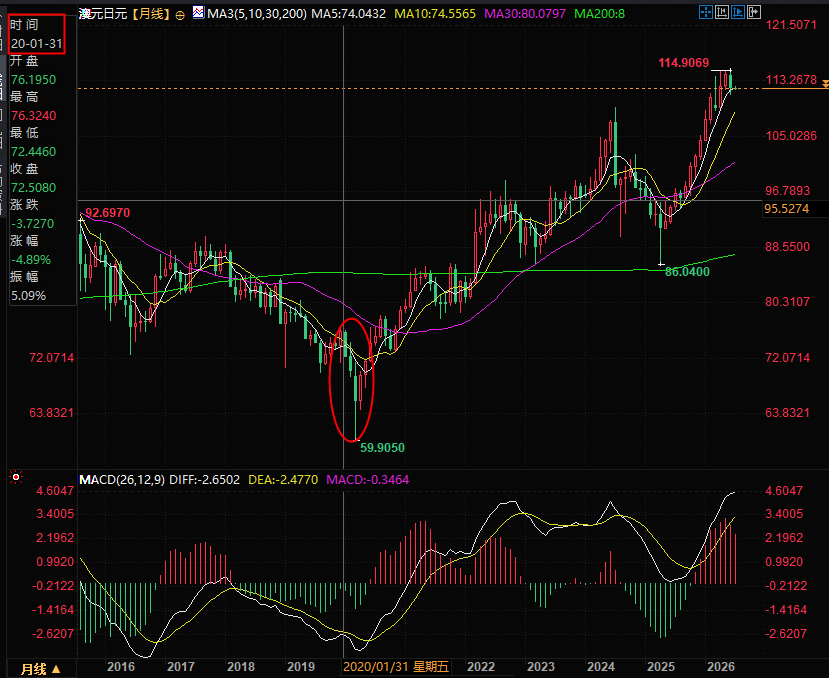Click the axis rewind-to-start icon

pos(722,12)
